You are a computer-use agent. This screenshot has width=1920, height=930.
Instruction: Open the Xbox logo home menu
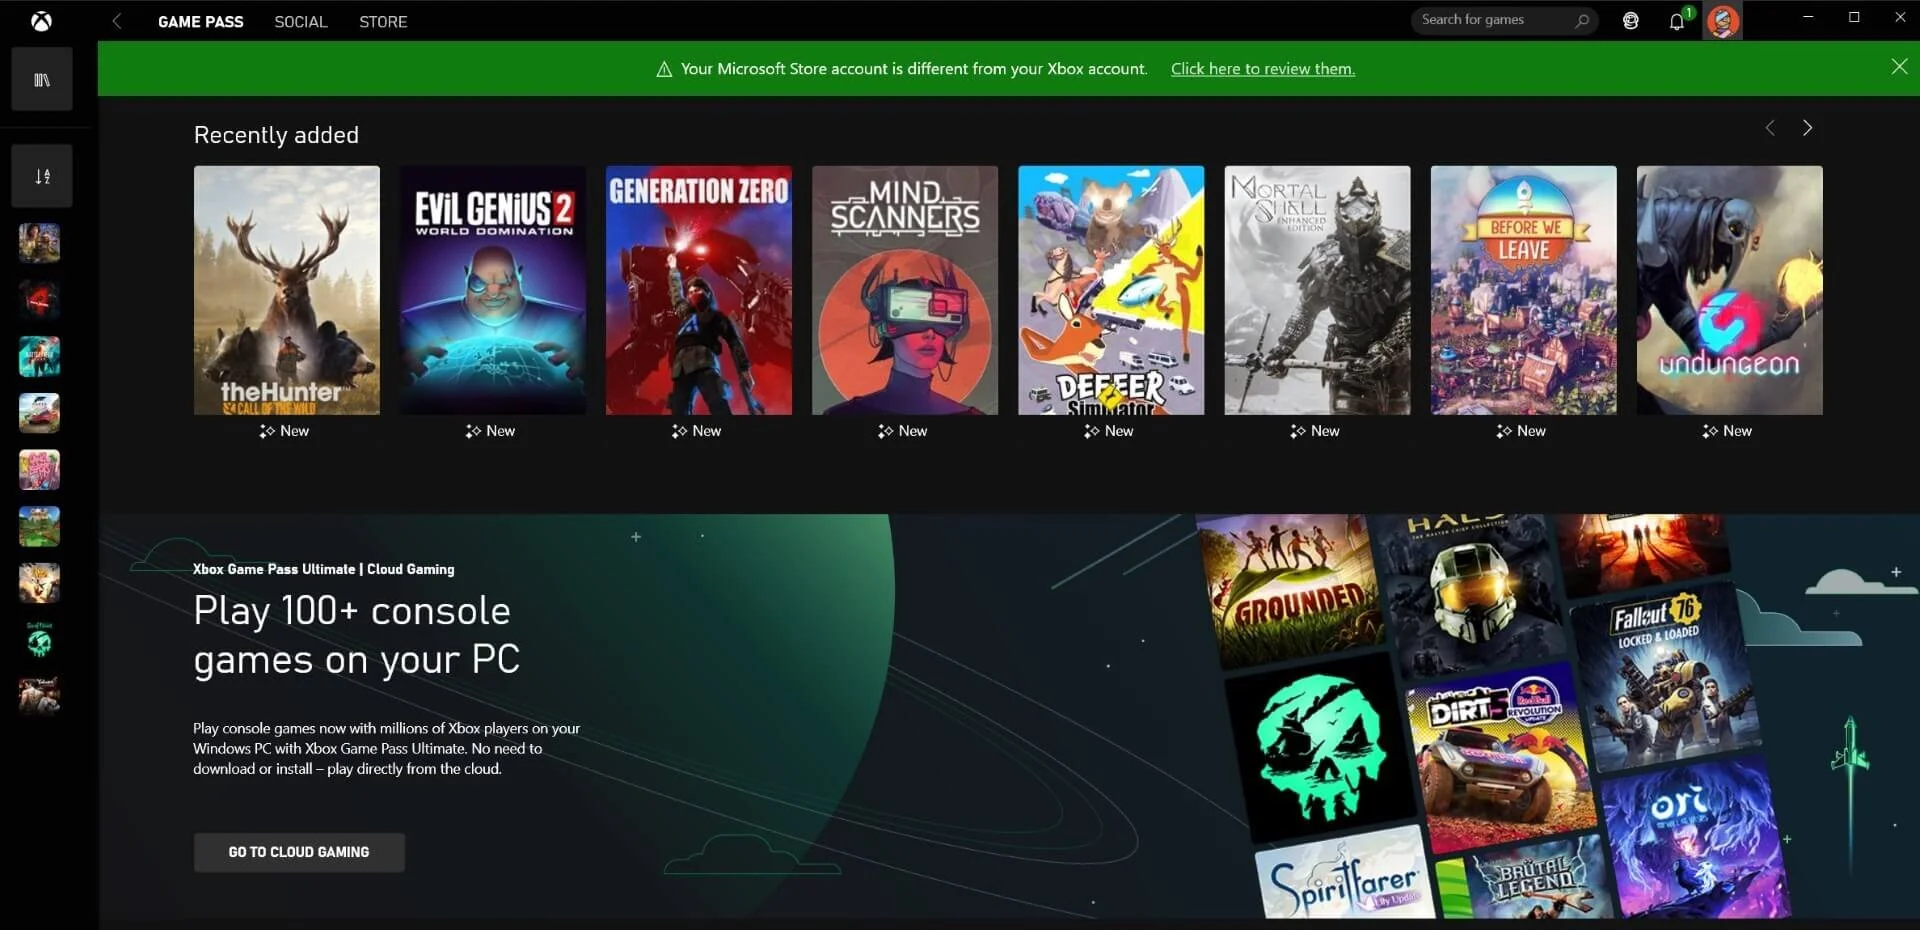tap(41, 21)
